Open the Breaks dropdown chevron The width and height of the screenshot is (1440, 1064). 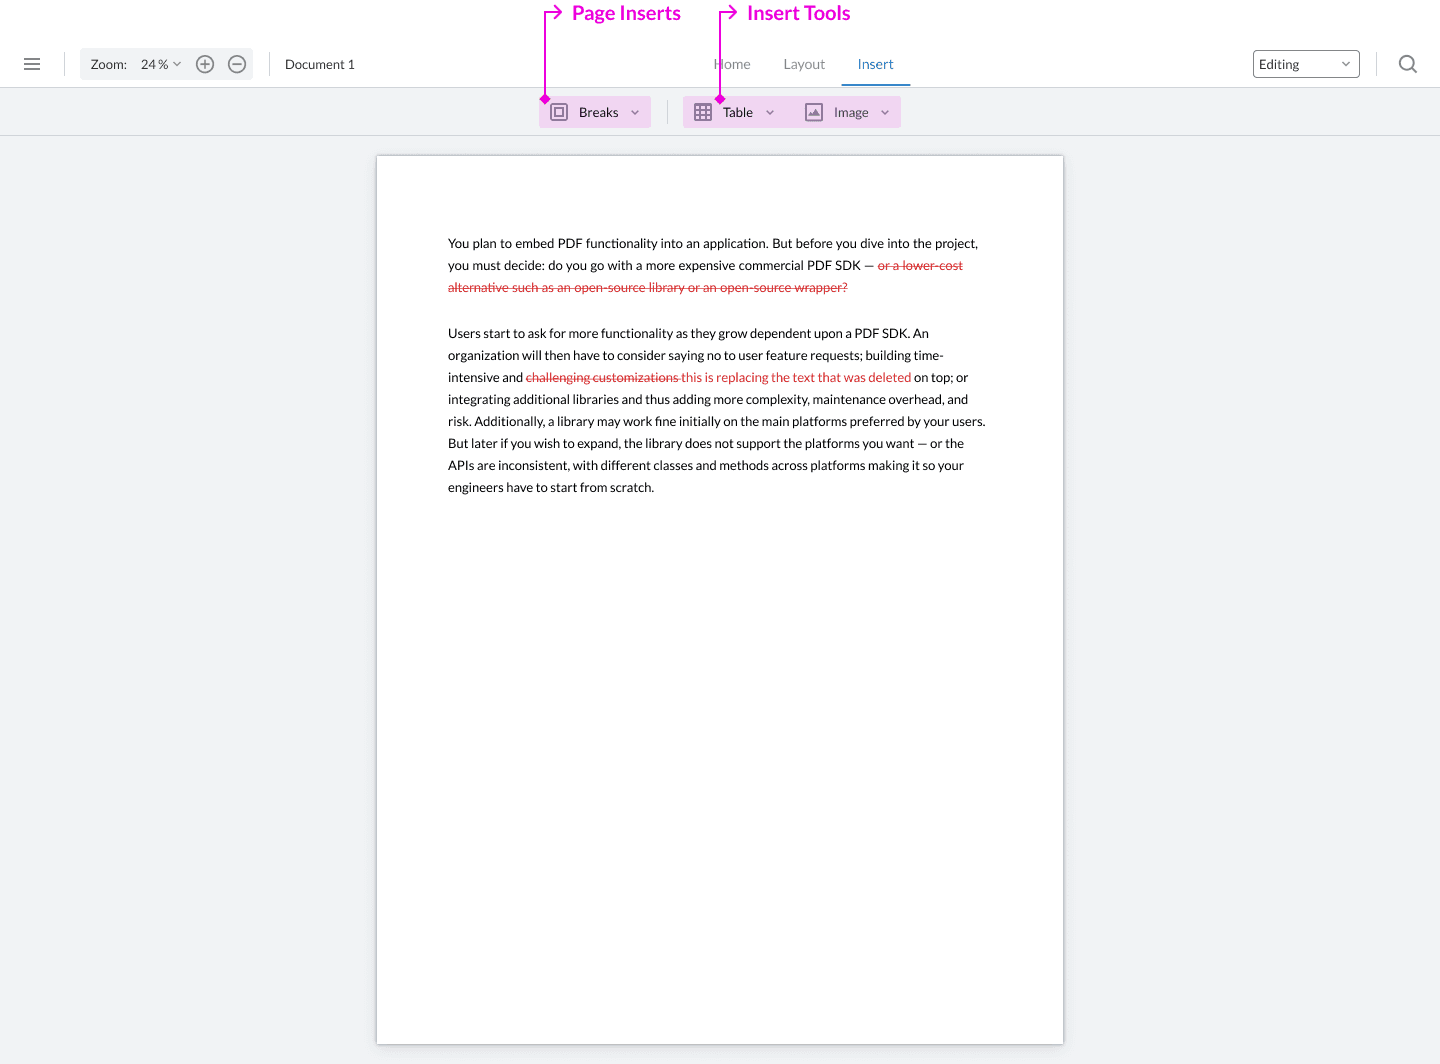point(634,112)
